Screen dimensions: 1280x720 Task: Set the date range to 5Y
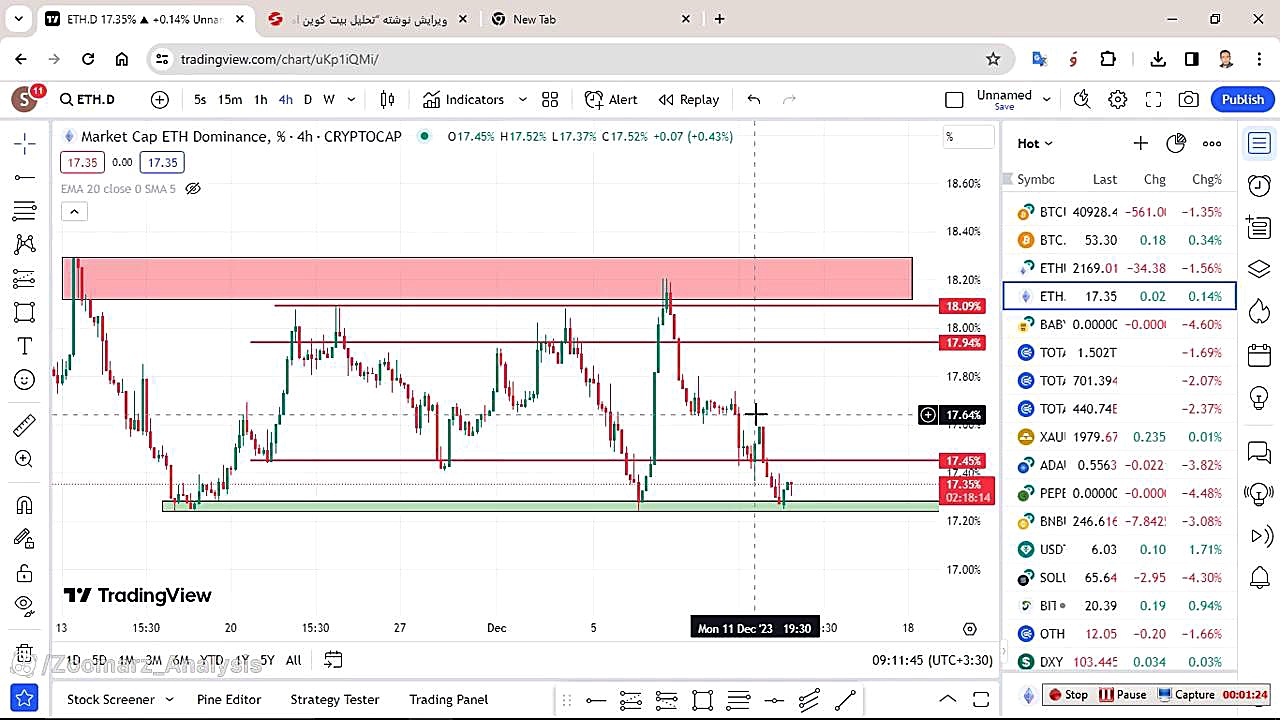267,660
